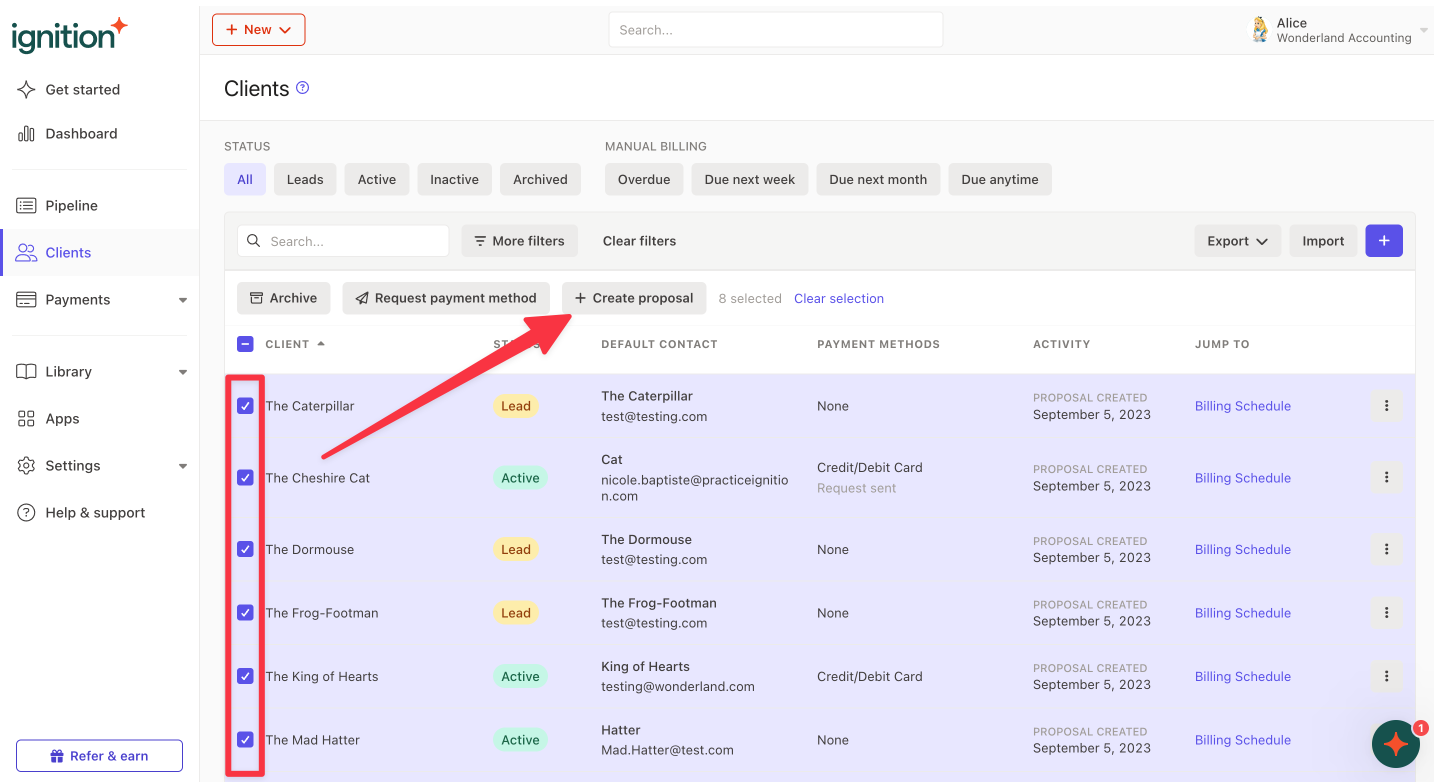Uncheck The Mad Hatter checkbox
The height and width of the screenshot is (782, 1434).
point(245,740)
